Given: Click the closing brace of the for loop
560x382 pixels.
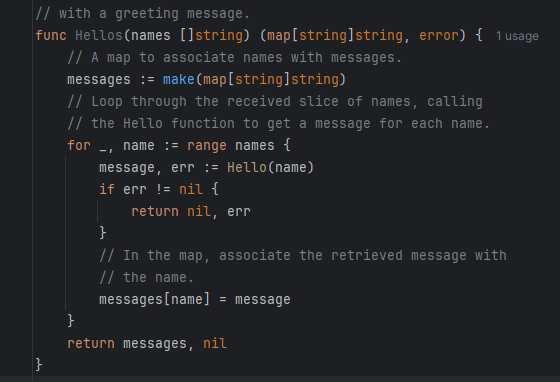Looking at the screenshot, I should [71, 321].
